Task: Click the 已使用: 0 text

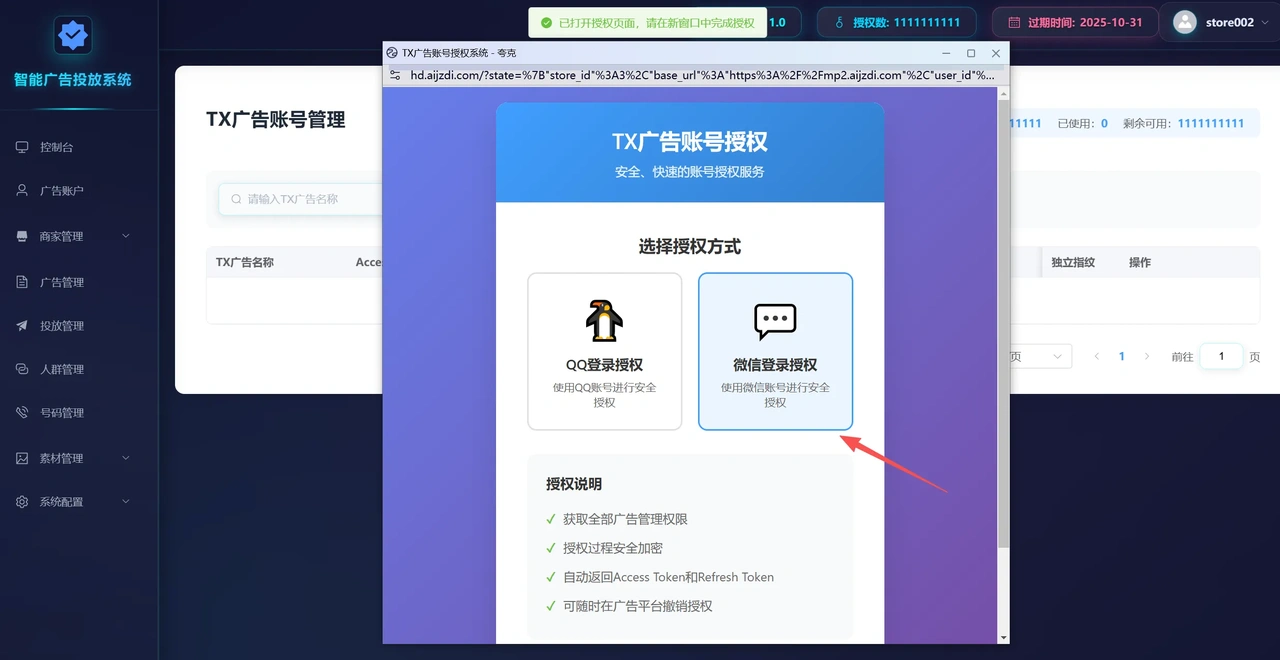Action: [x=1083, y=123]
